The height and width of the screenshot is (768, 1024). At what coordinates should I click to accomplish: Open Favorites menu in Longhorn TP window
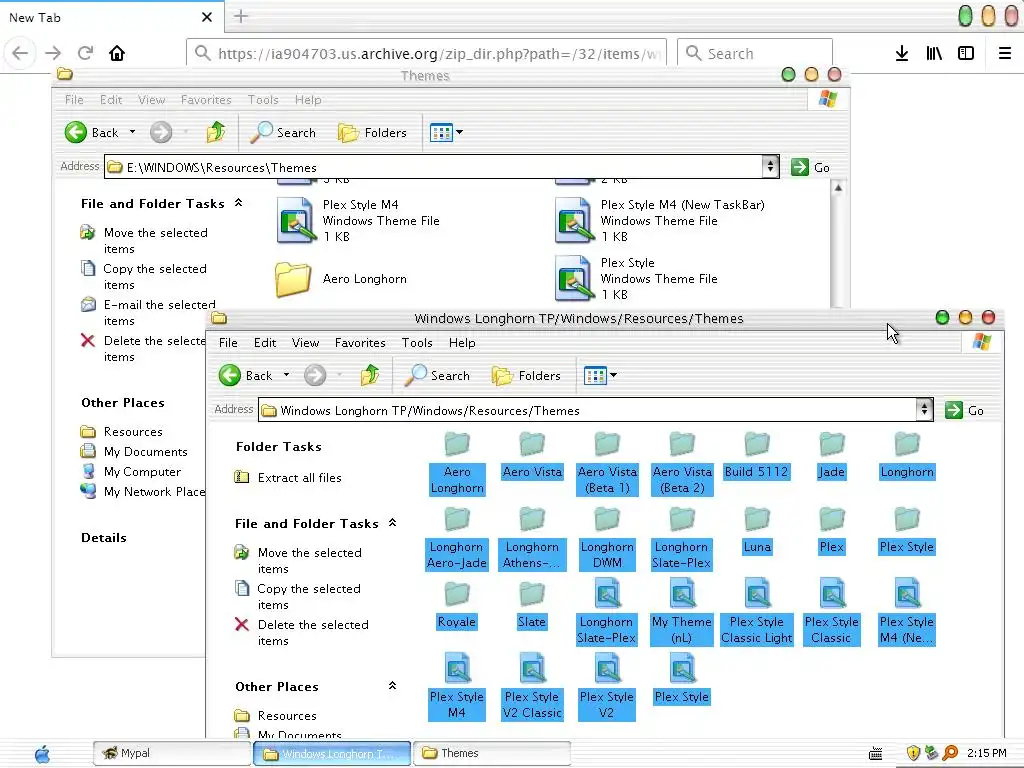[360, 343]
